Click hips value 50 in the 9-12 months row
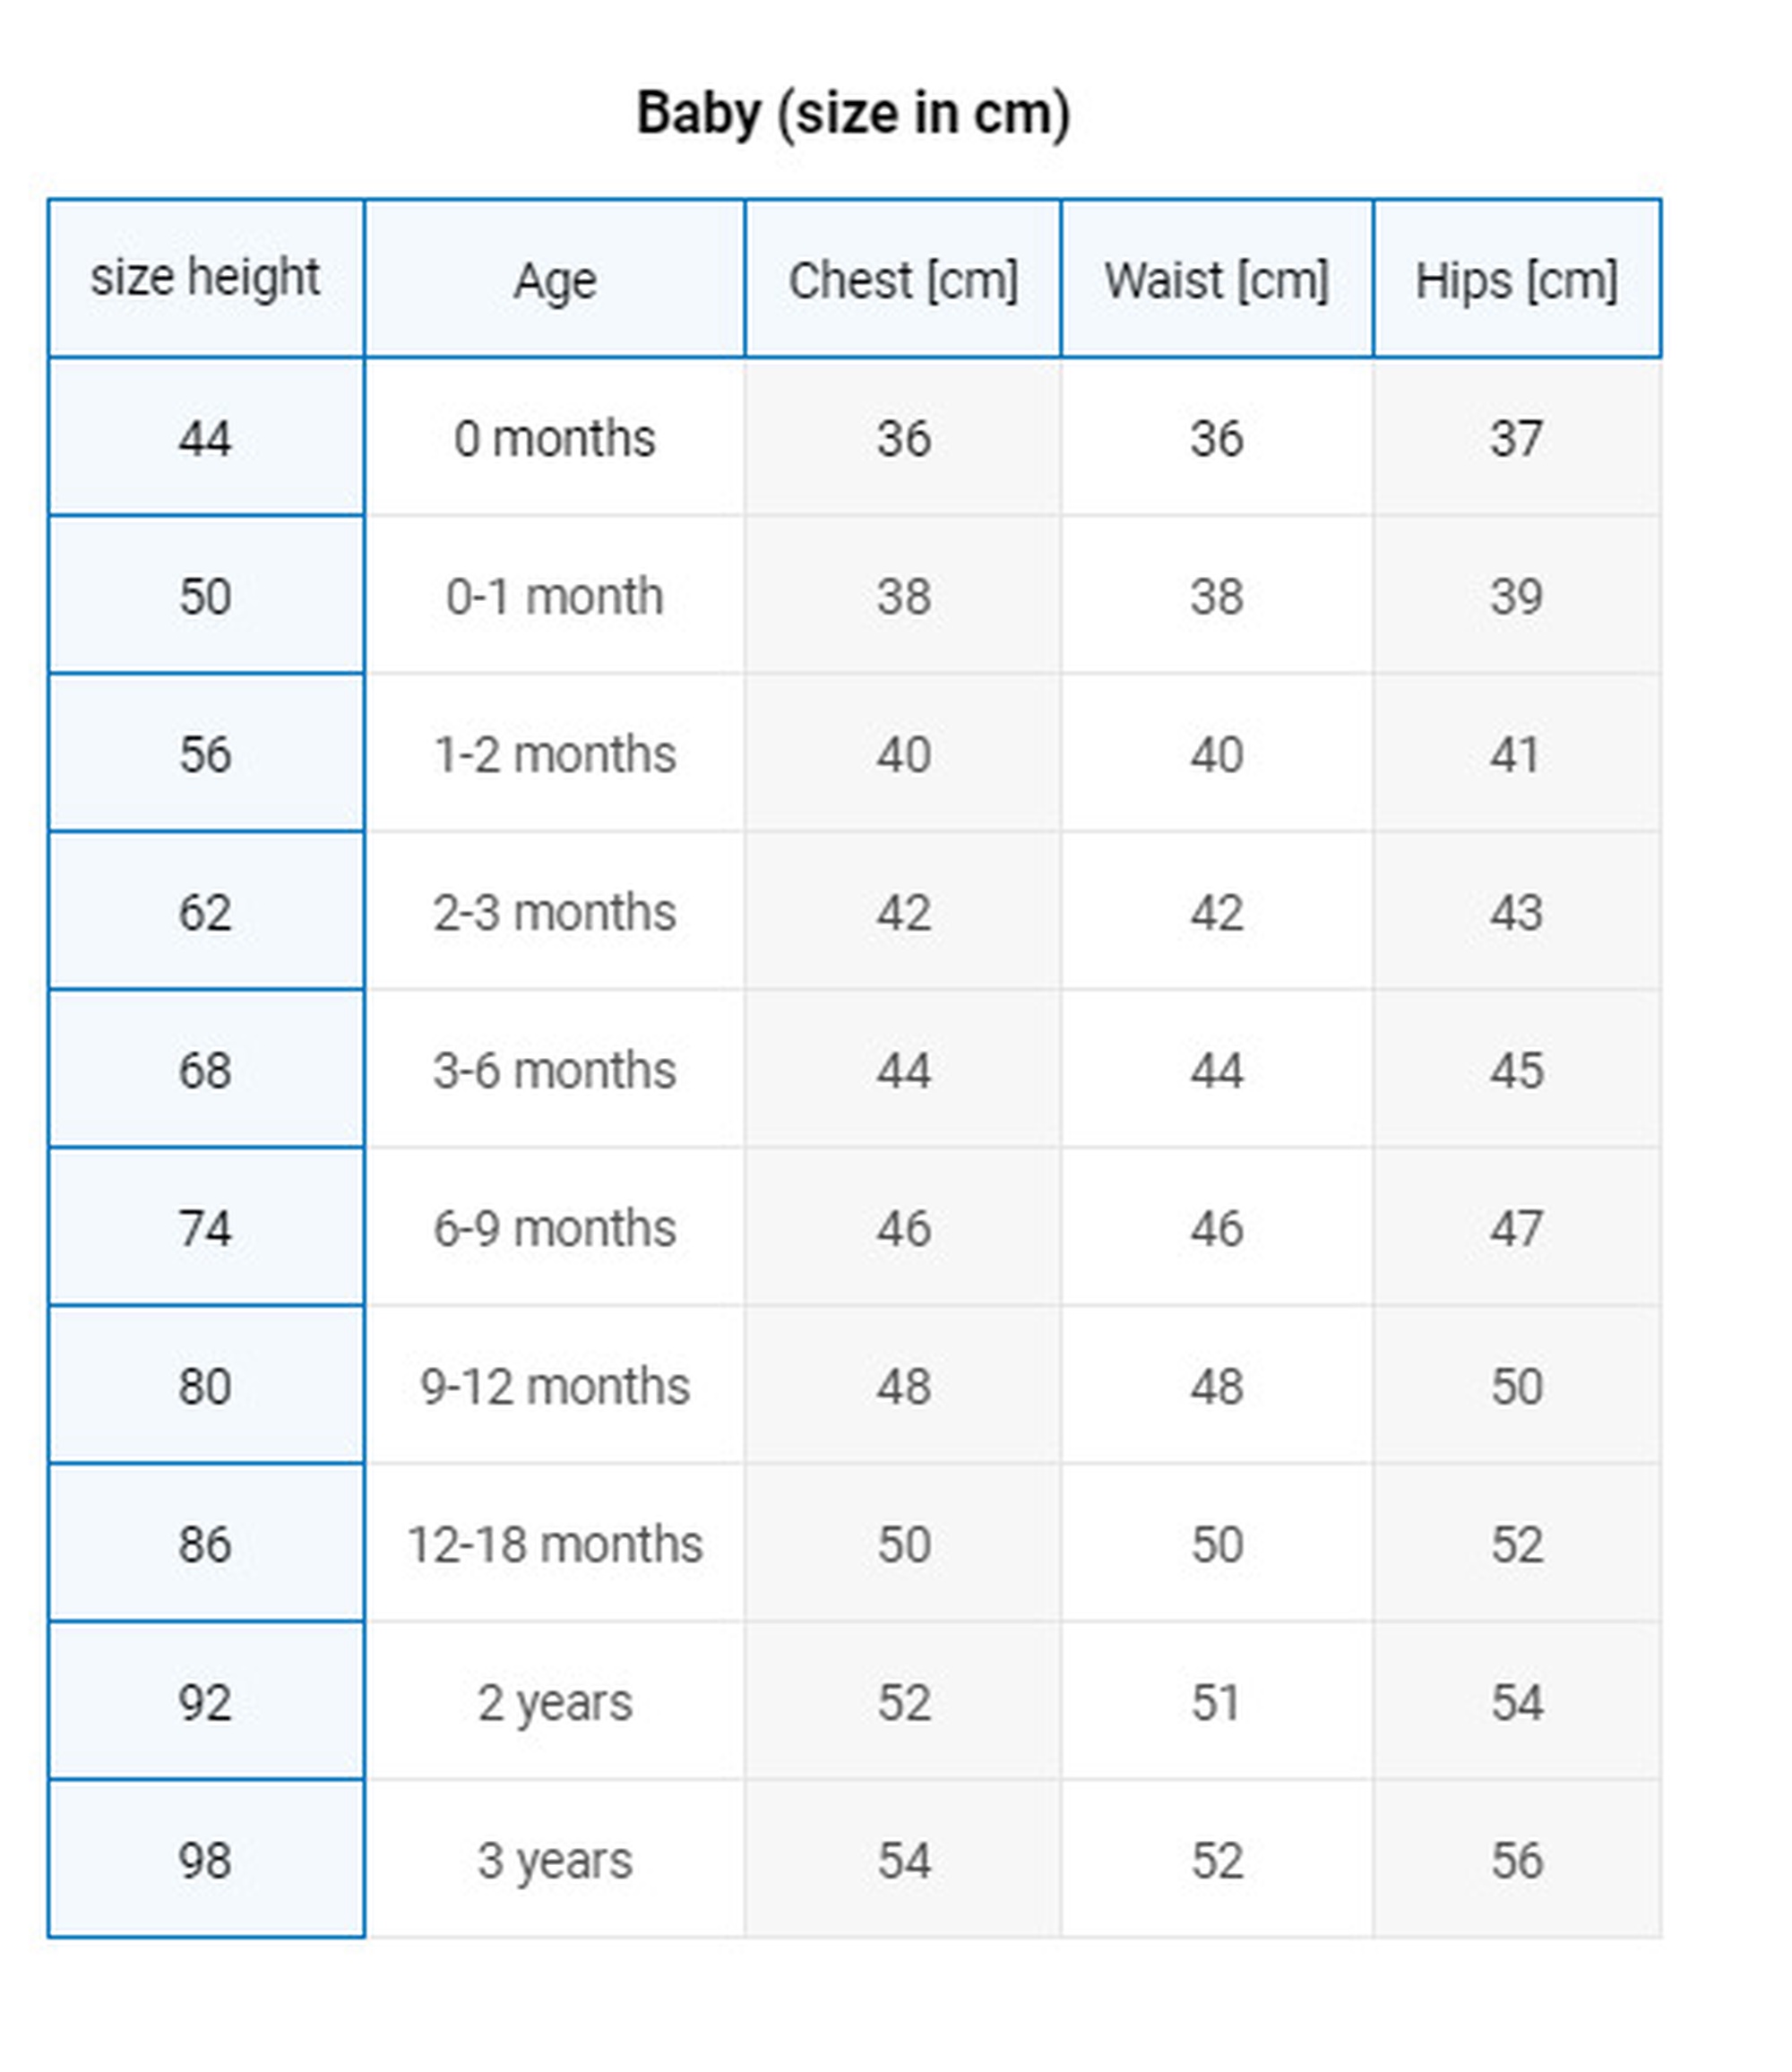1792x2072 pixels. [1516, 1386]
